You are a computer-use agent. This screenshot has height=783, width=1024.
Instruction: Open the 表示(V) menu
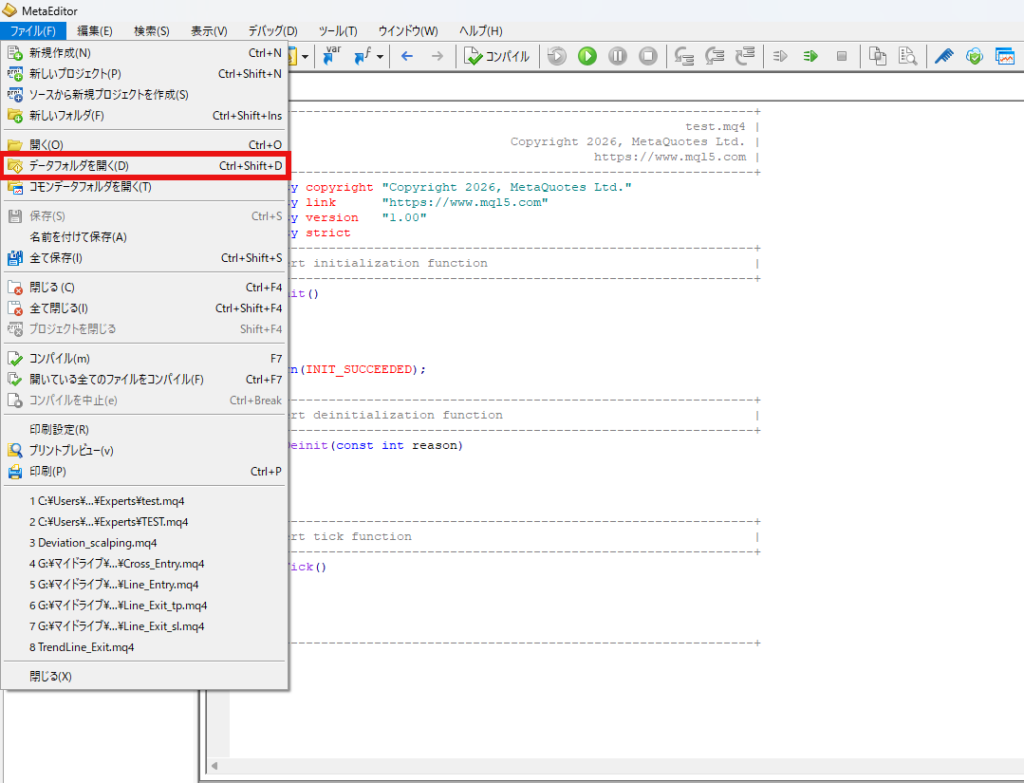[209, 31]
